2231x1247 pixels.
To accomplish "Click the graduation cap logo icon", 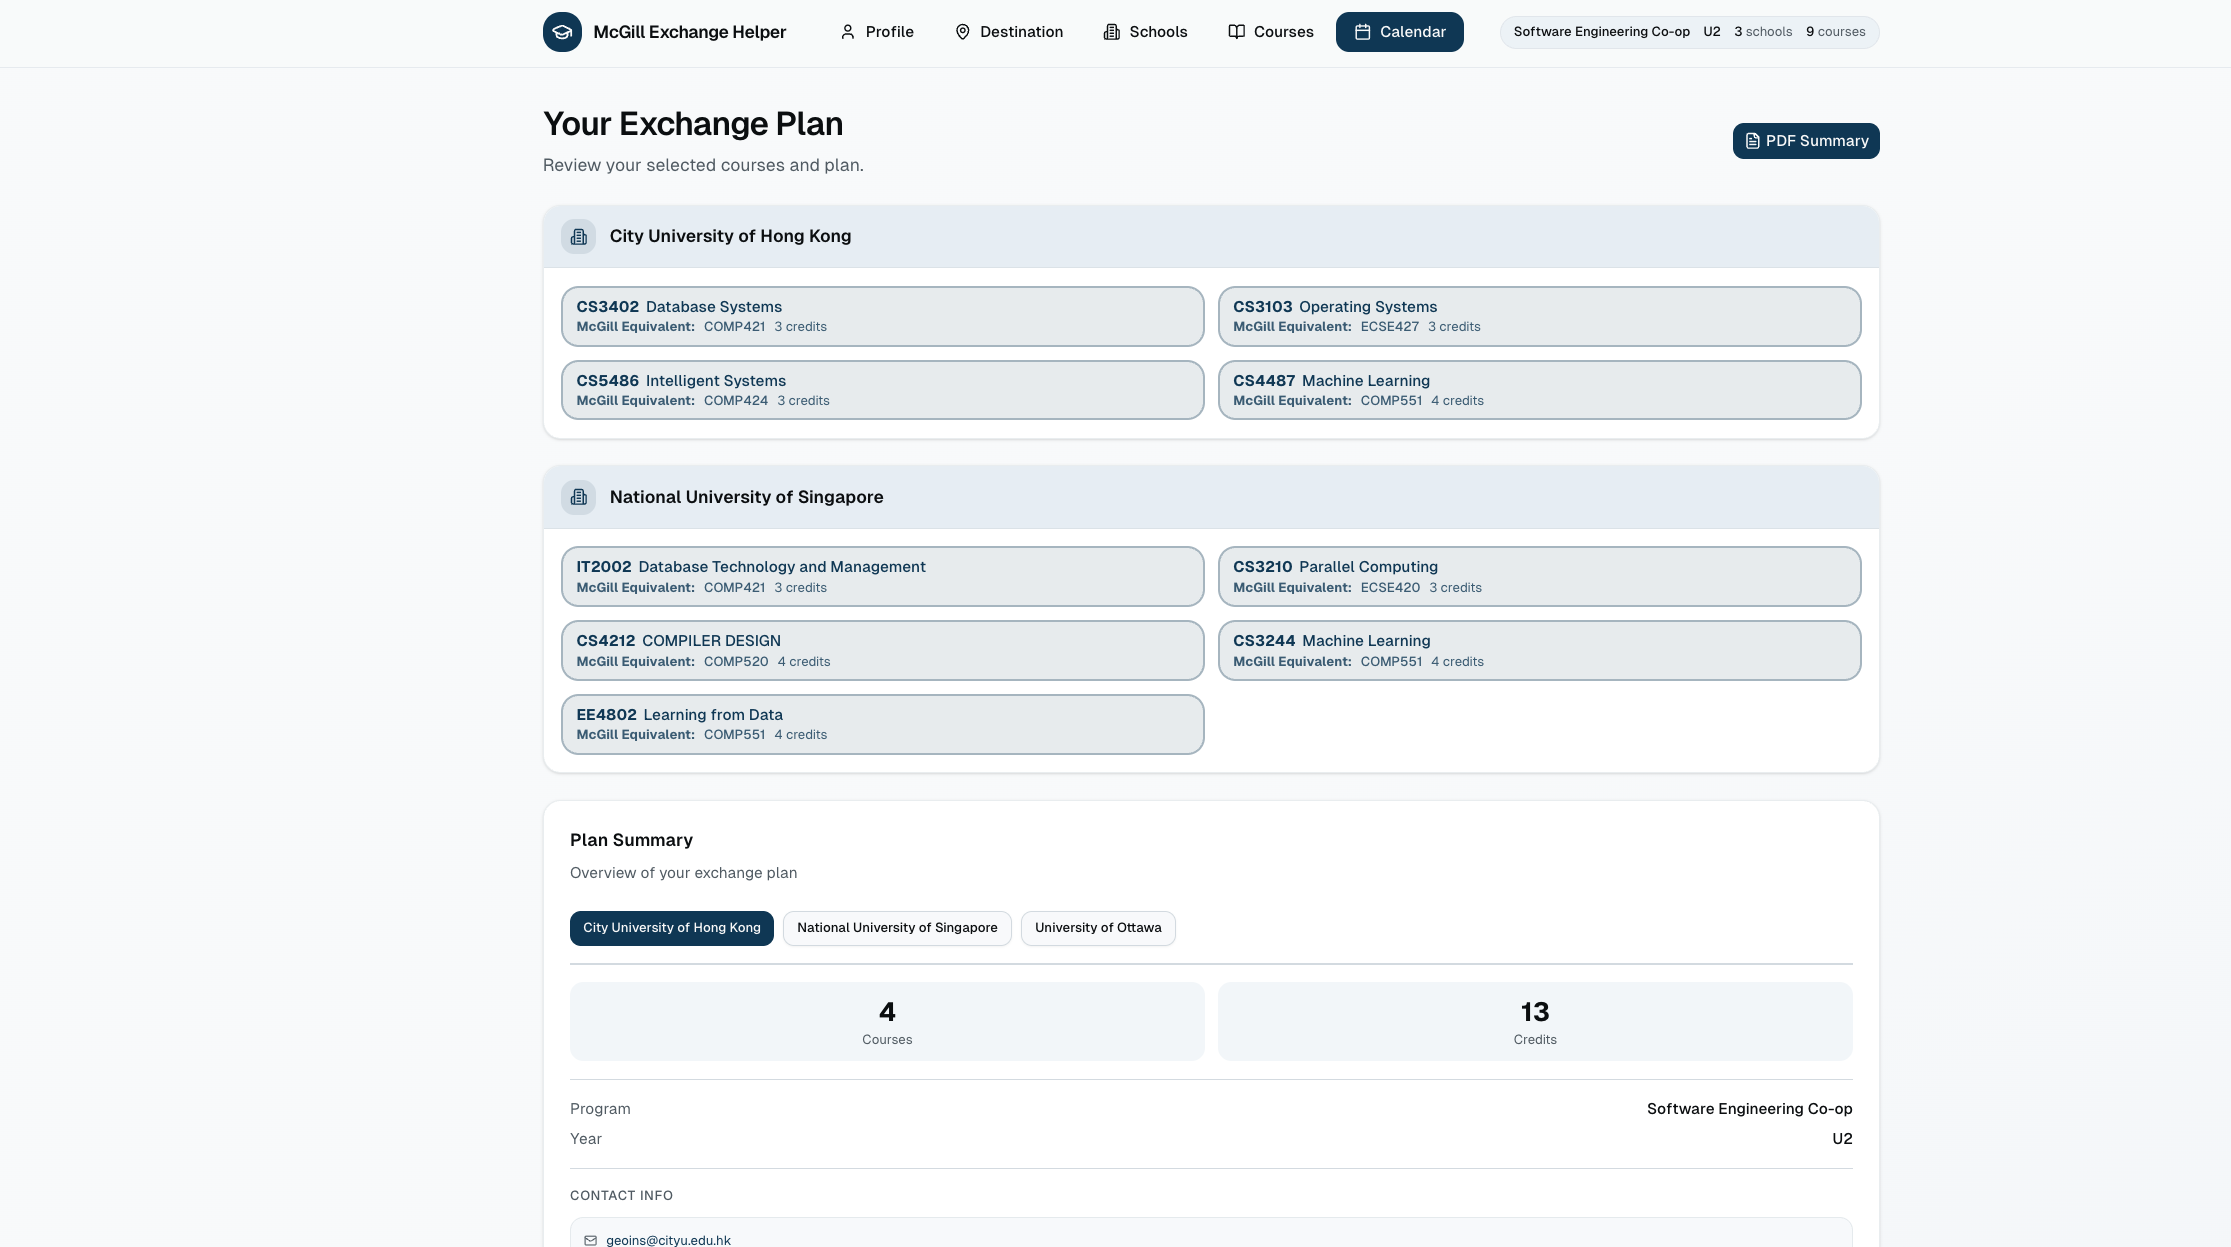I will coord(562,32).
